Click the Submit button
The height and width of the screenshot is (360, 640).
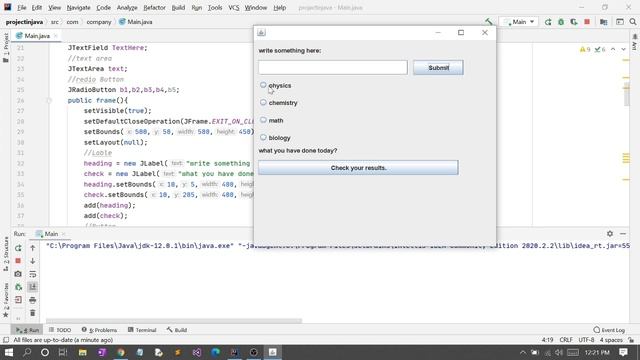(x=438, y=68)
